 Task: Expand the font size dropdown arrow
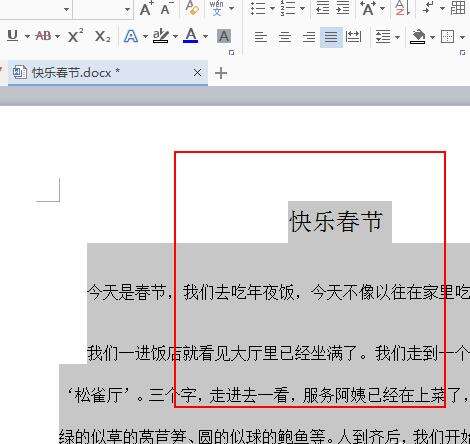tap(127, 9)
